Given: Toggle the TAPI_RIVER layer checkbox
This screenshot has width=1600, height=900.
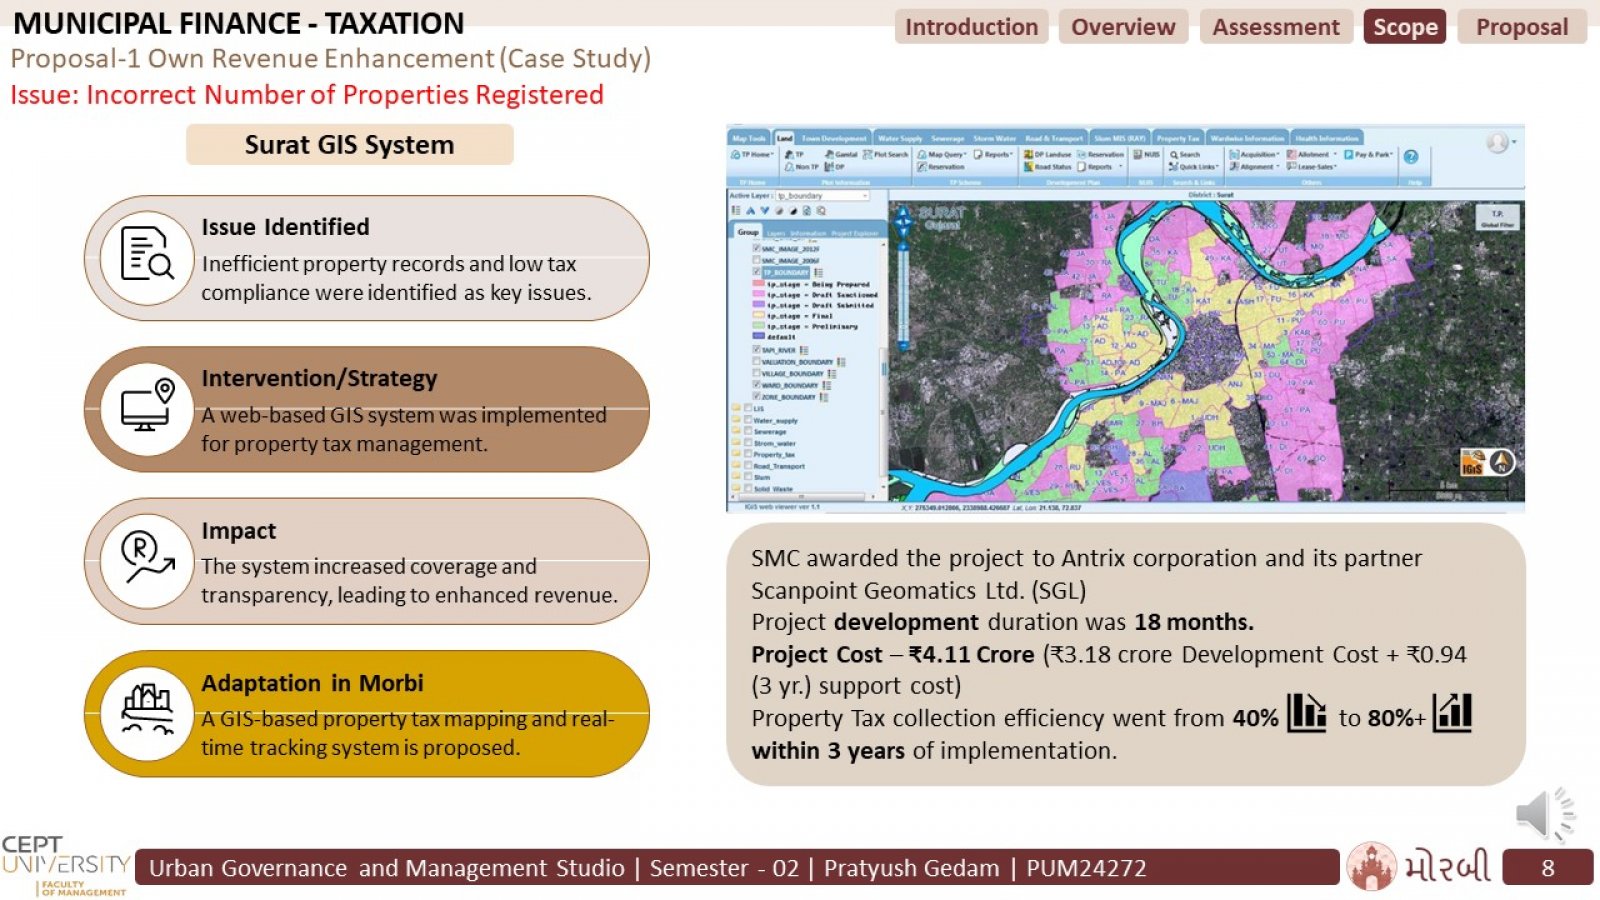Looking at the screenshot, I should (756, 350).
